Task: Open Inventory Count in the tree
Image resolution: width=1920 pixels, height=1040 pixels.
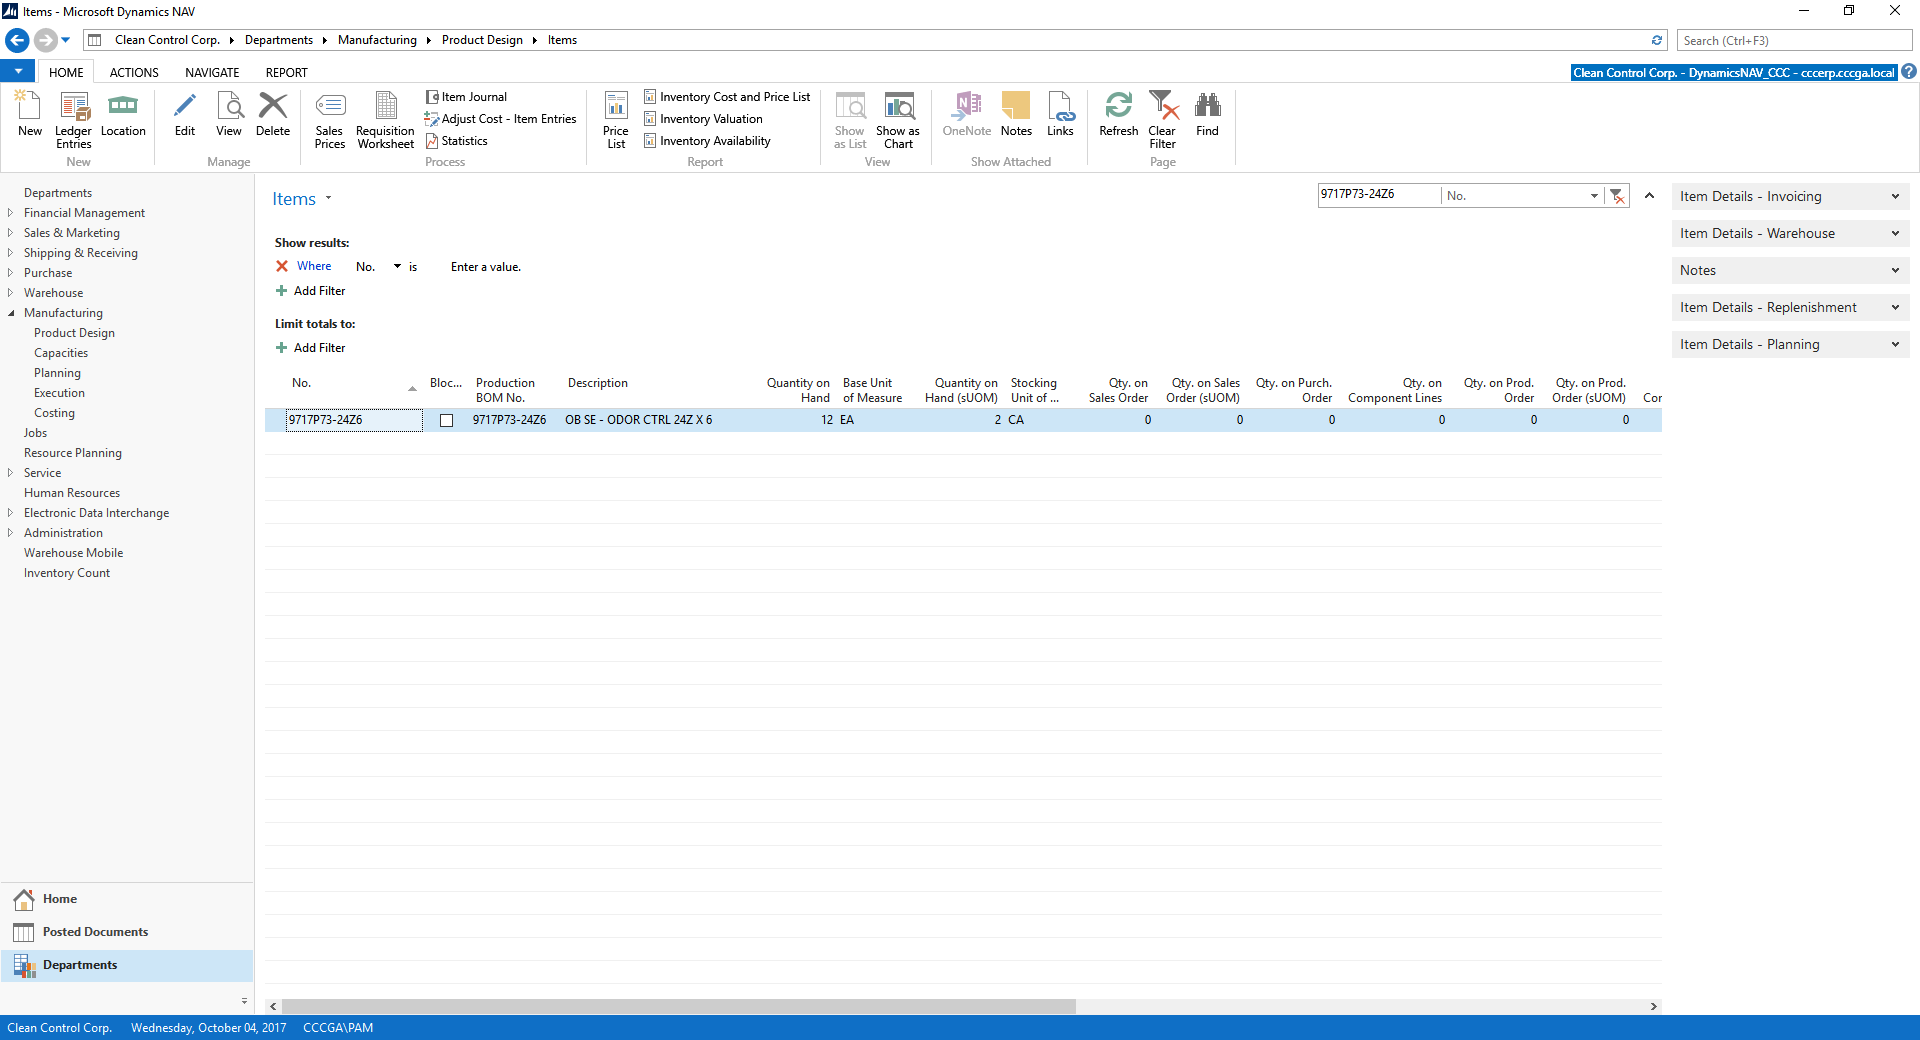Action: (67, 573)
